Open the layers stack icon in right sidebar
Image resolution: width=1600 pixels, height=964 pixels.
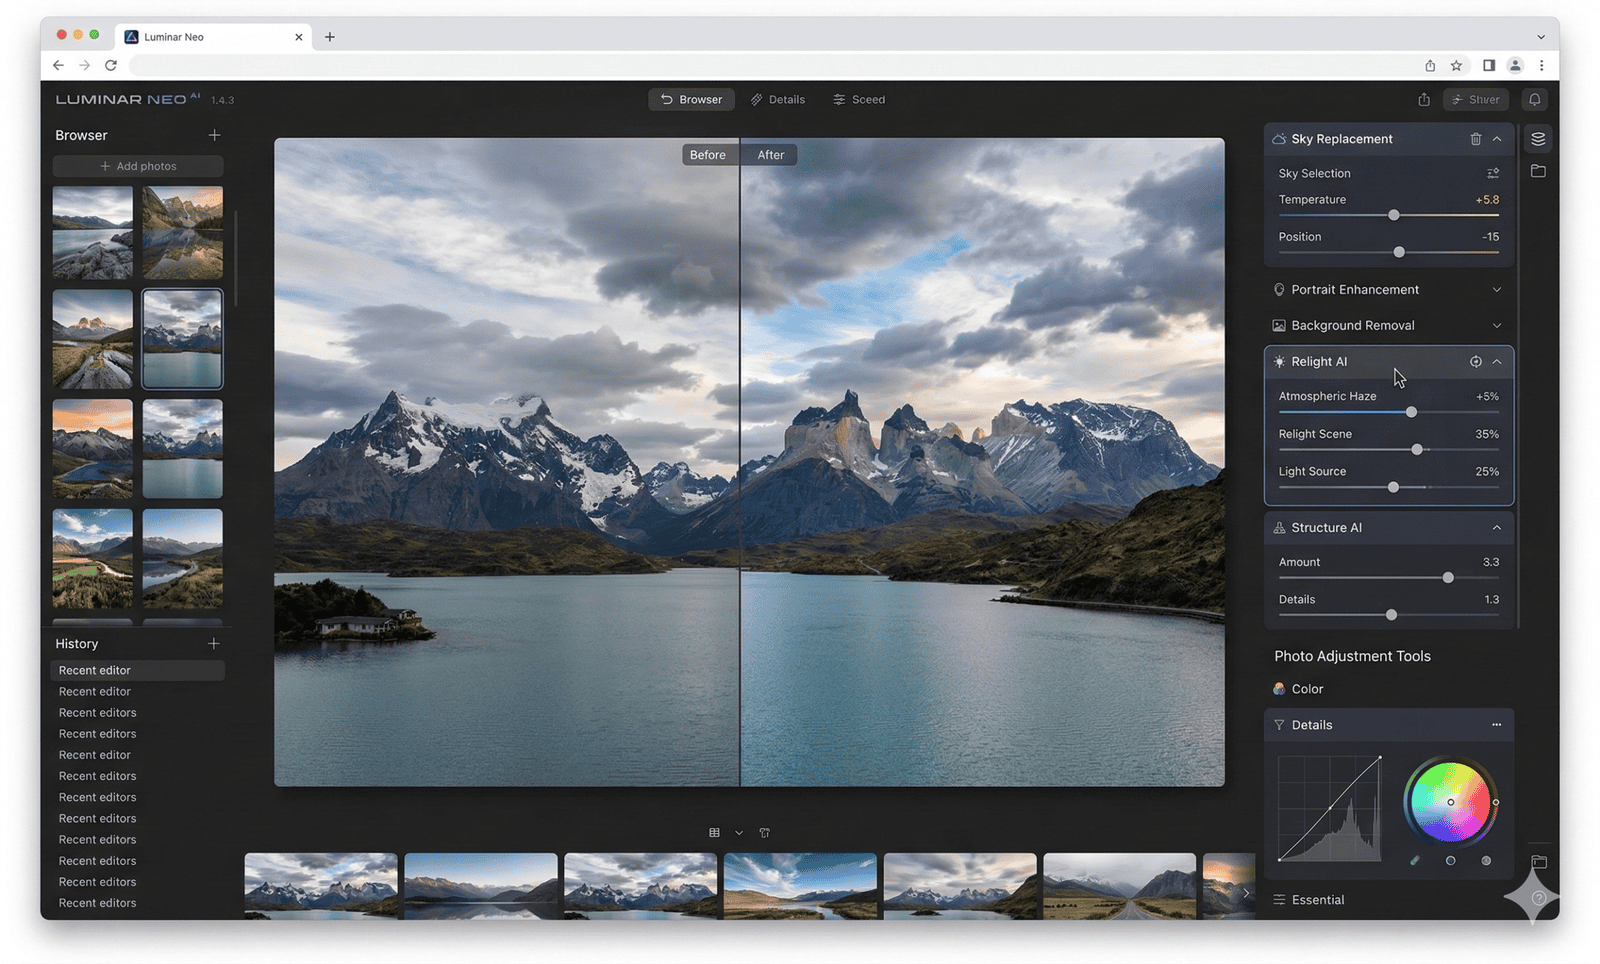pos(1538,139)
